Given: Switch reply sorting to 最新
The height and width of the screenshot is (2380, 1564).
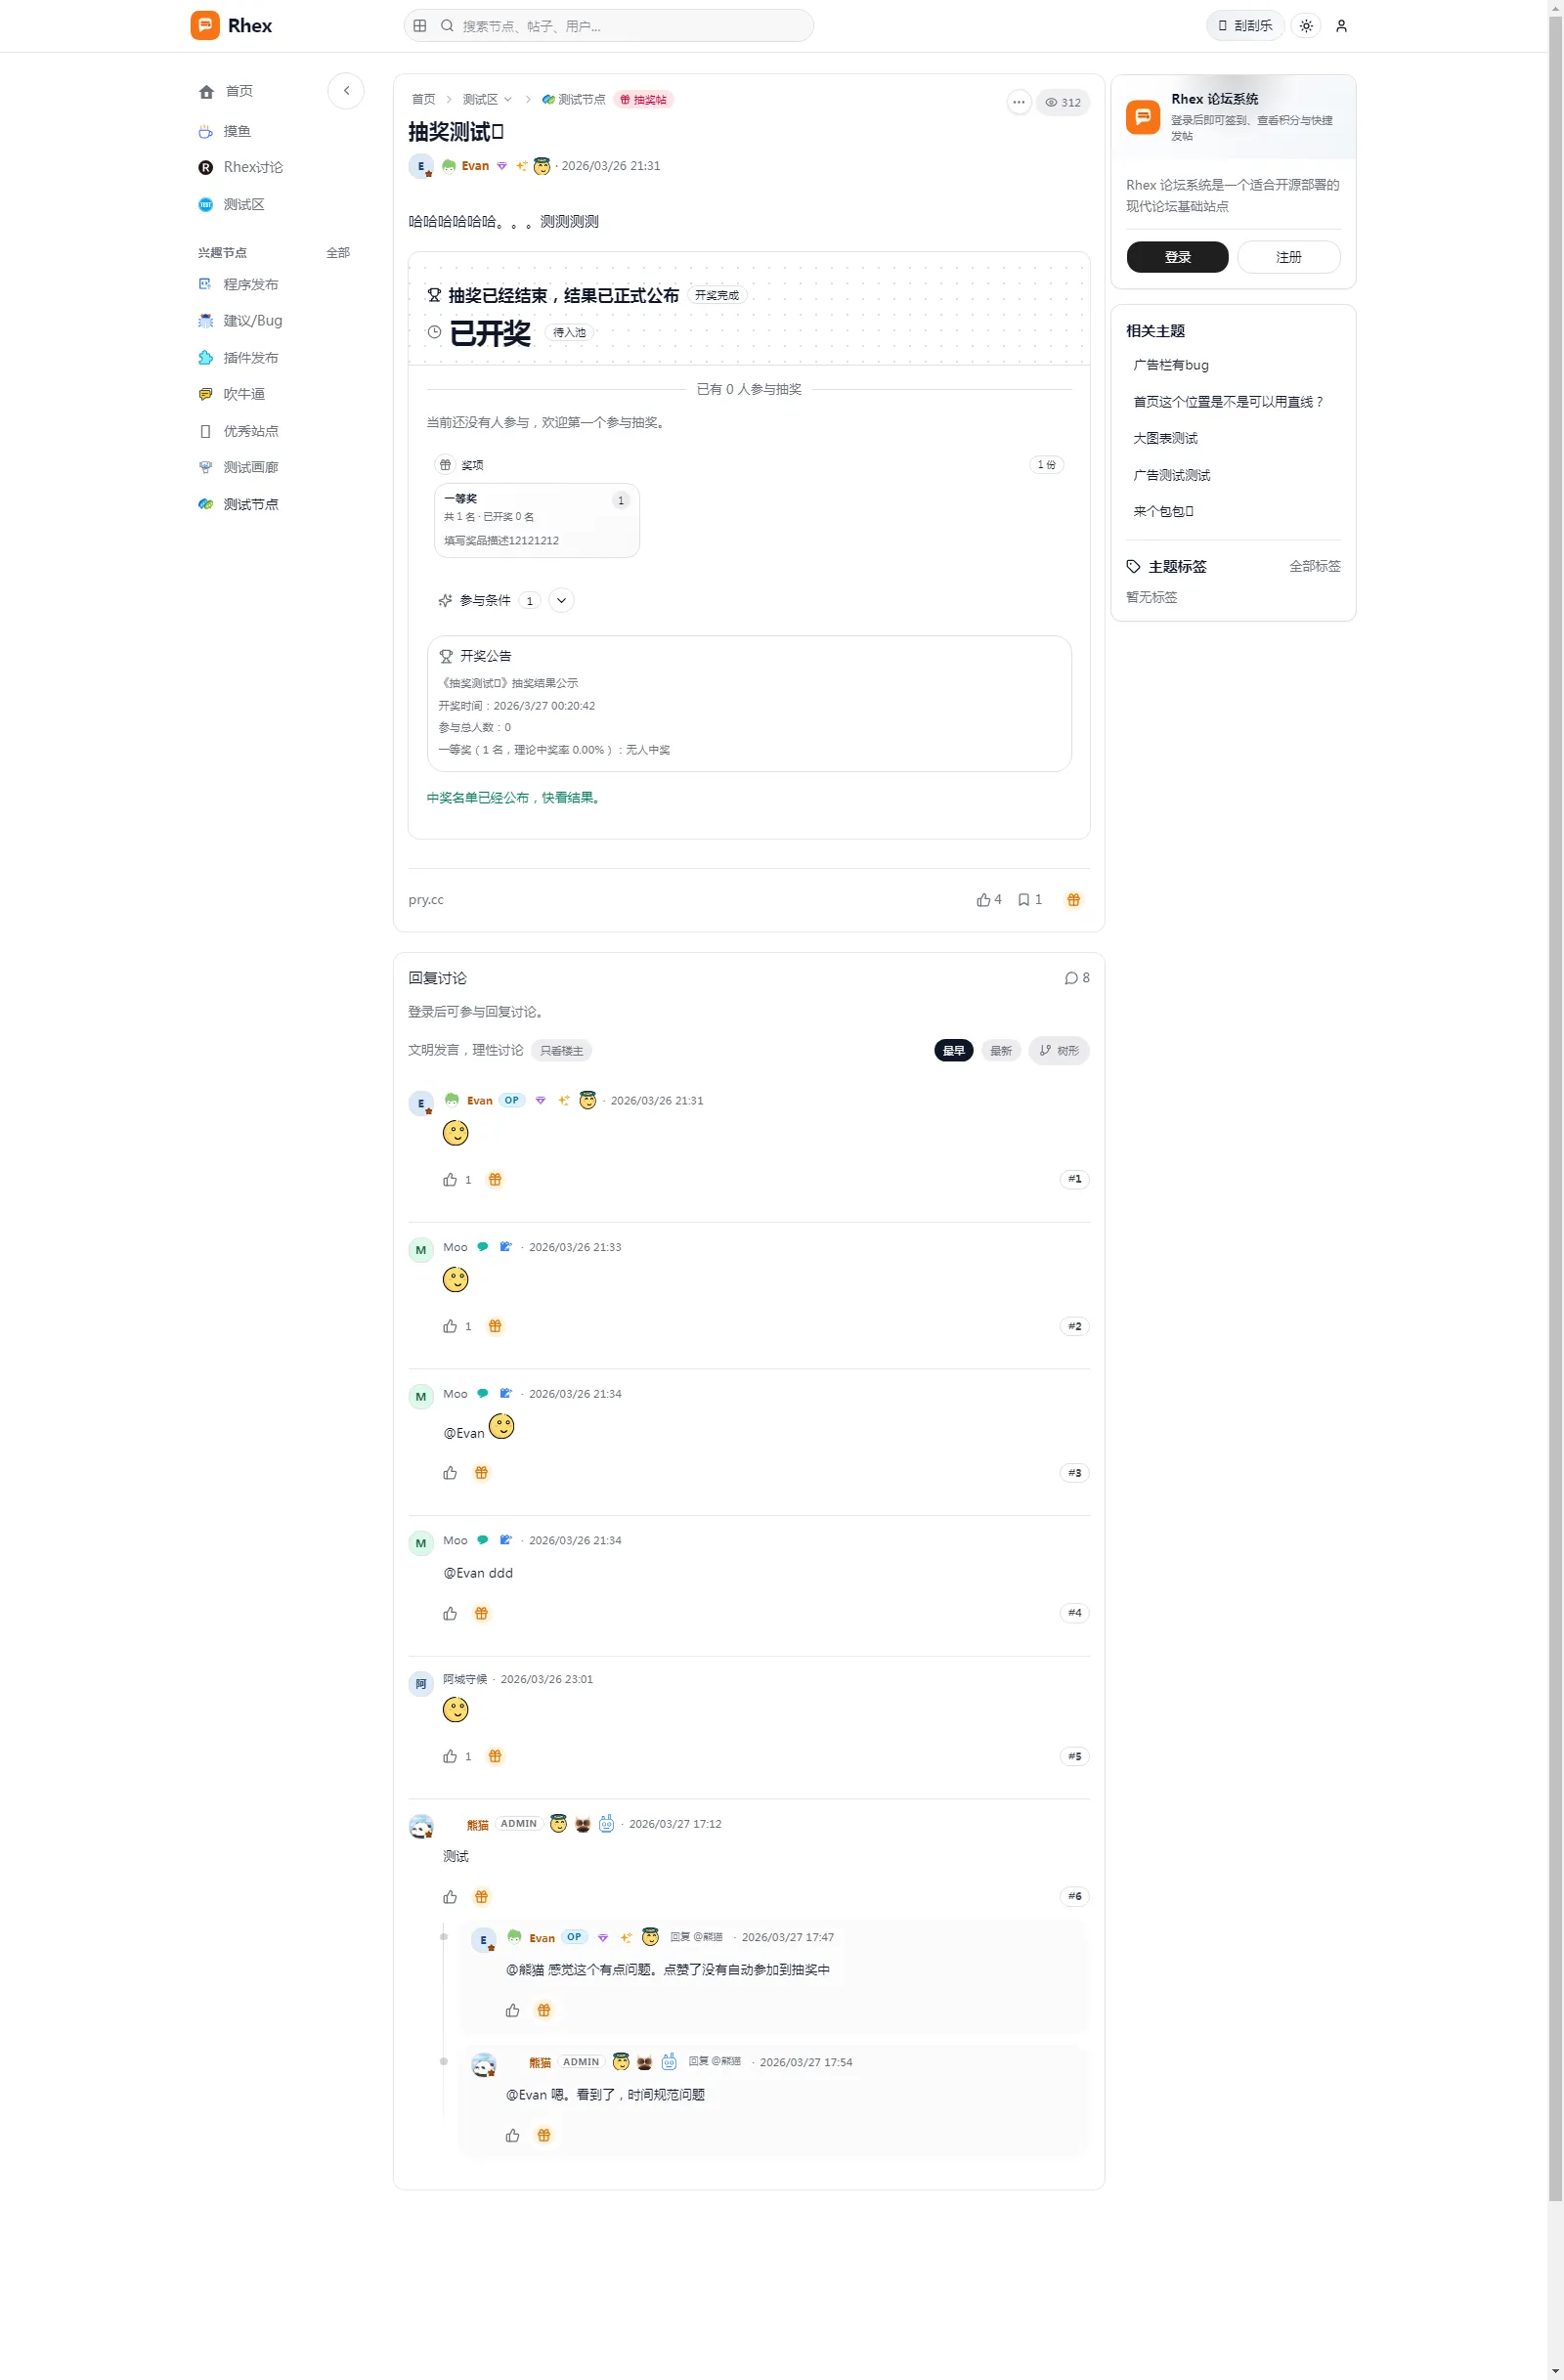Looking at the screenshot, I should (x=1001, y=1051).
